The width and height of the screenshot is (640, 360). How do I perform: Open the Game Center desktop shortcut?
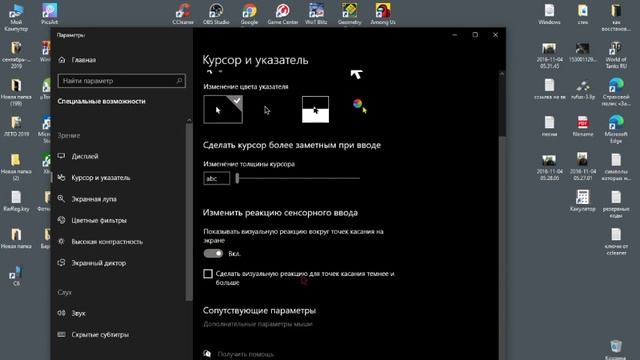click(282, 14)
